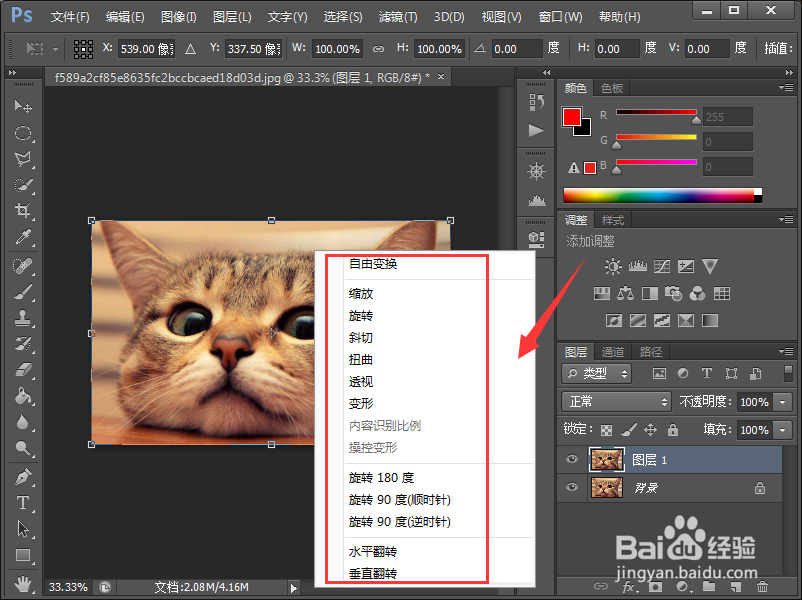Viewport: 802px width, 600px height.
Task: Add a Brightness/Contrast adjustment
Action: (x=614, y=266)
